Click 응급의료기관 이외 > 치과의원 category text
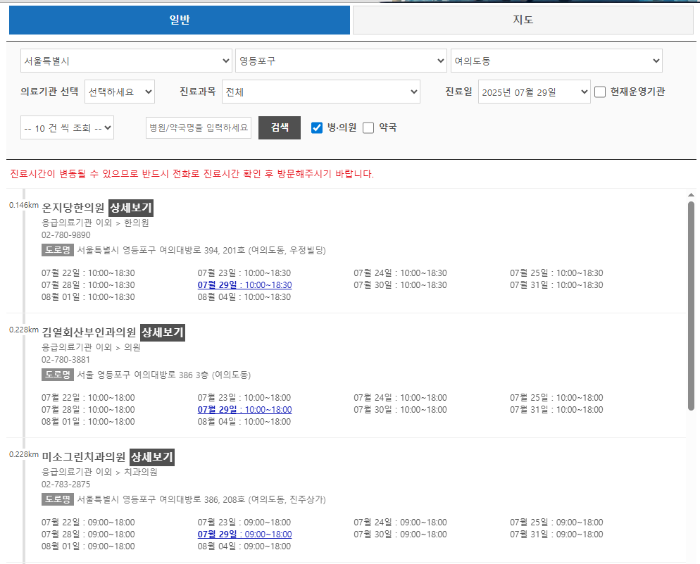This screenshot has width=700, height=564. click(x=100, y=472)
